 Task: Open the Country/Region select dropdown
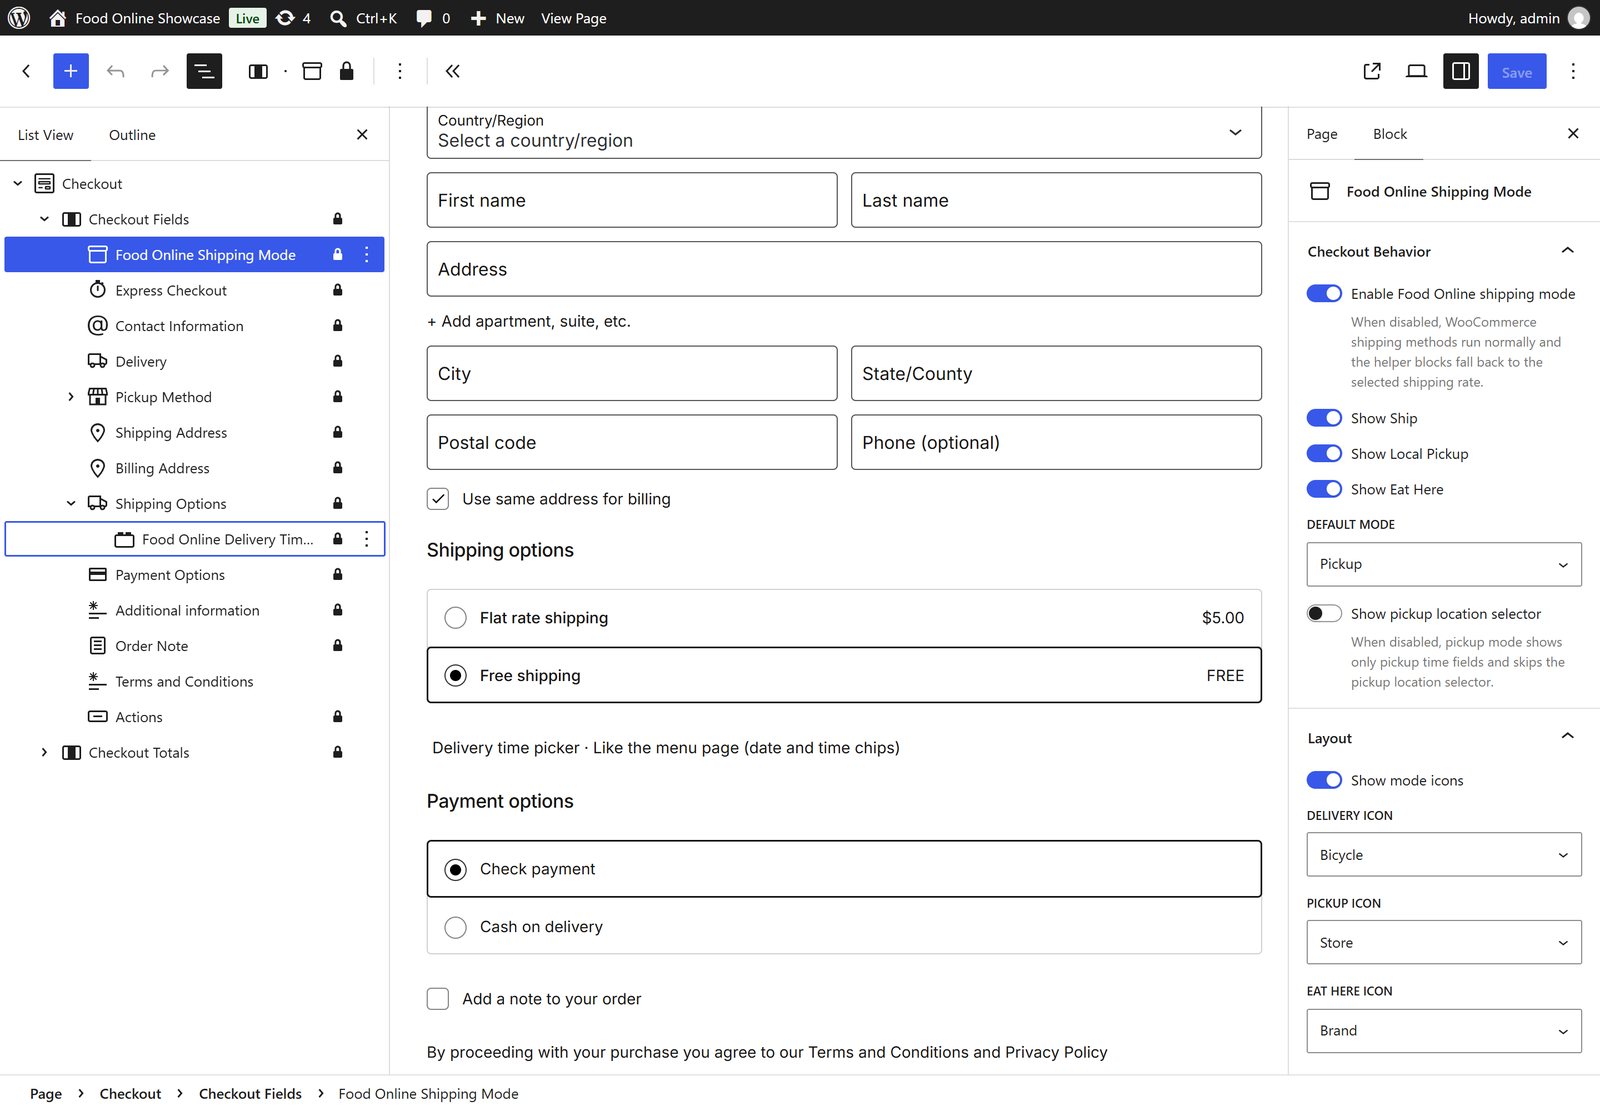(844, 132)
